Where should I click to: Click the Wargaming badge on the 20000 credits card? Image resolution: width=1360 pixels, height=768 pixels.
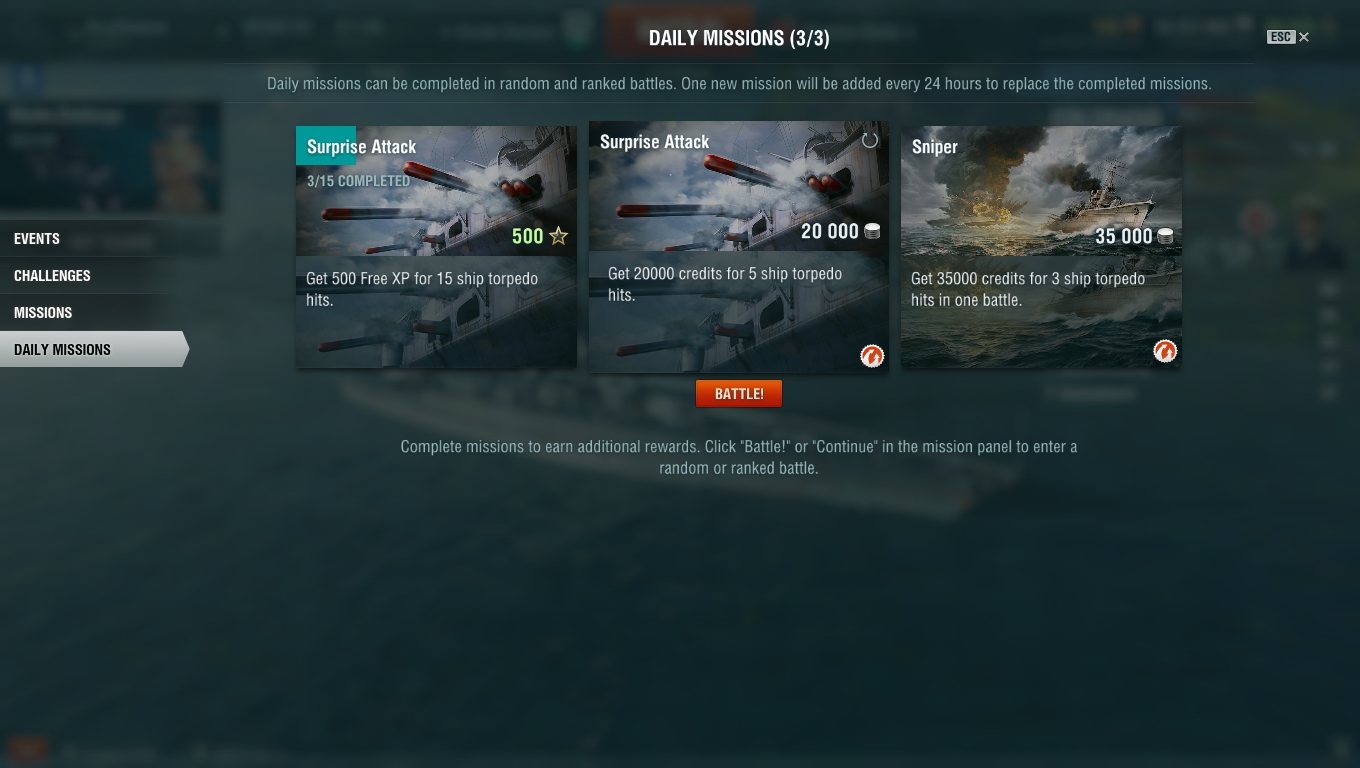coord(872,356)
